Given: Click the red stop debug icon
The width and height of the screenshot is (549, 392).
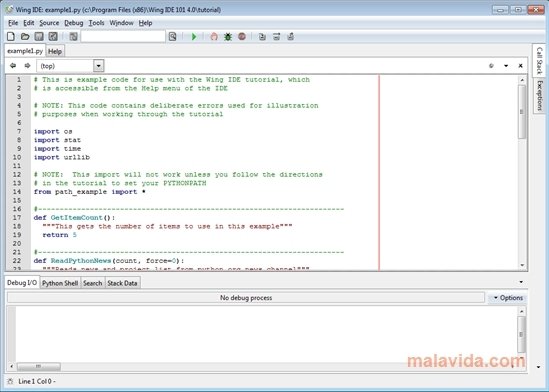Looking at the screenshot, I should coord(242,36).
